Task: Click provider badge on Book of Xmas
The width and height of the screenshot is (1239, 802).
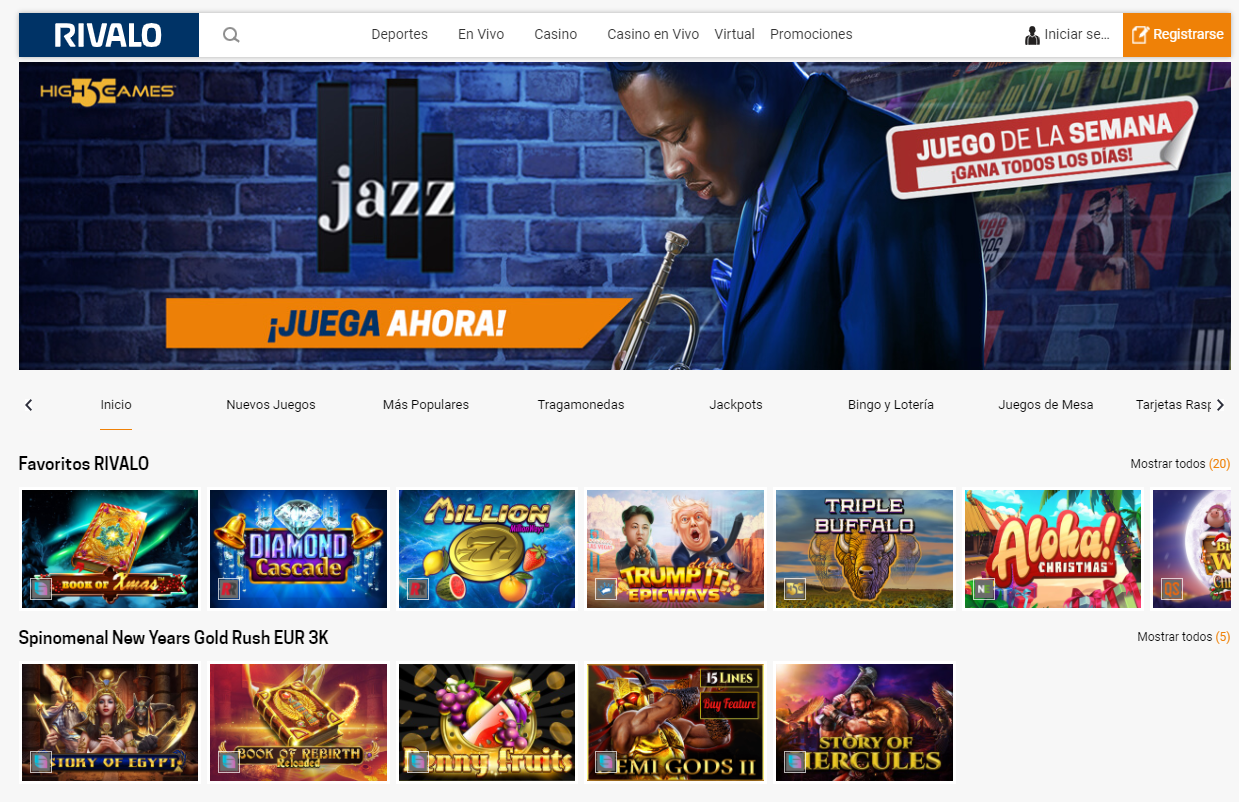Action: pyautogui.click(x=41, y=589)
